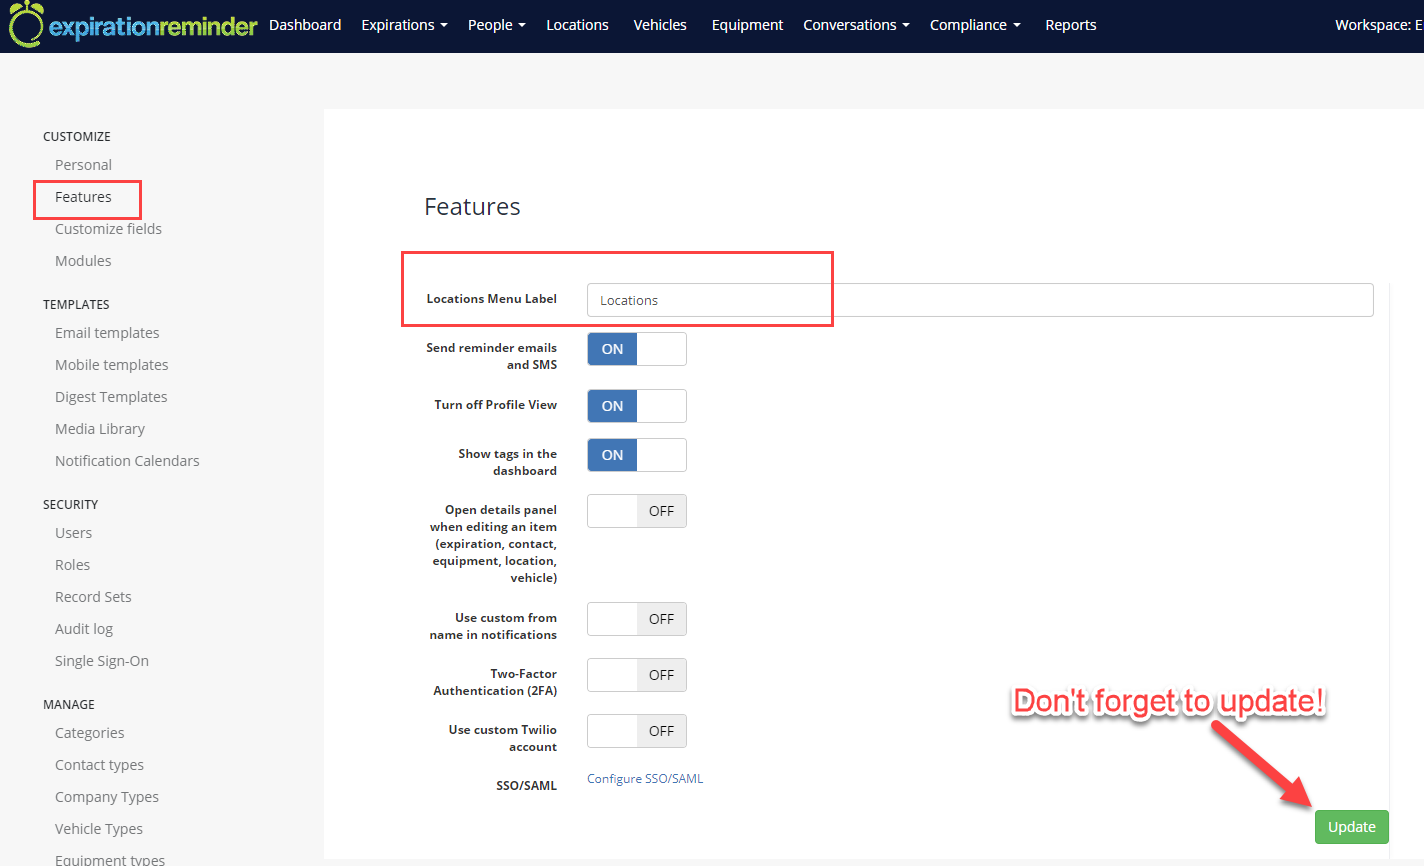Toggle Use custom from name switch
Screen dimensions: 1424x866
pyautogui.click(x=637, y=619)
